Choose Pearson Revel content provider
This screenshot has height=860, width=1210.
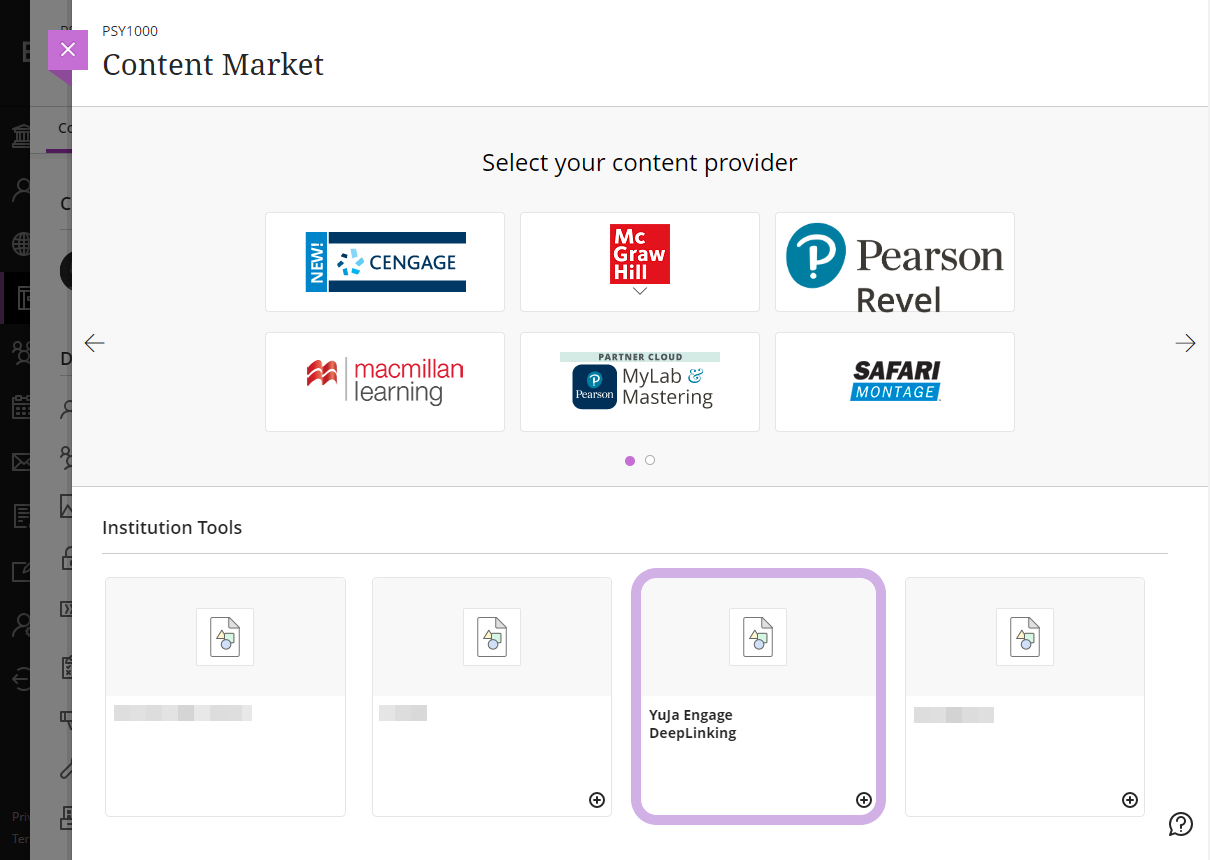pos(895,262)
